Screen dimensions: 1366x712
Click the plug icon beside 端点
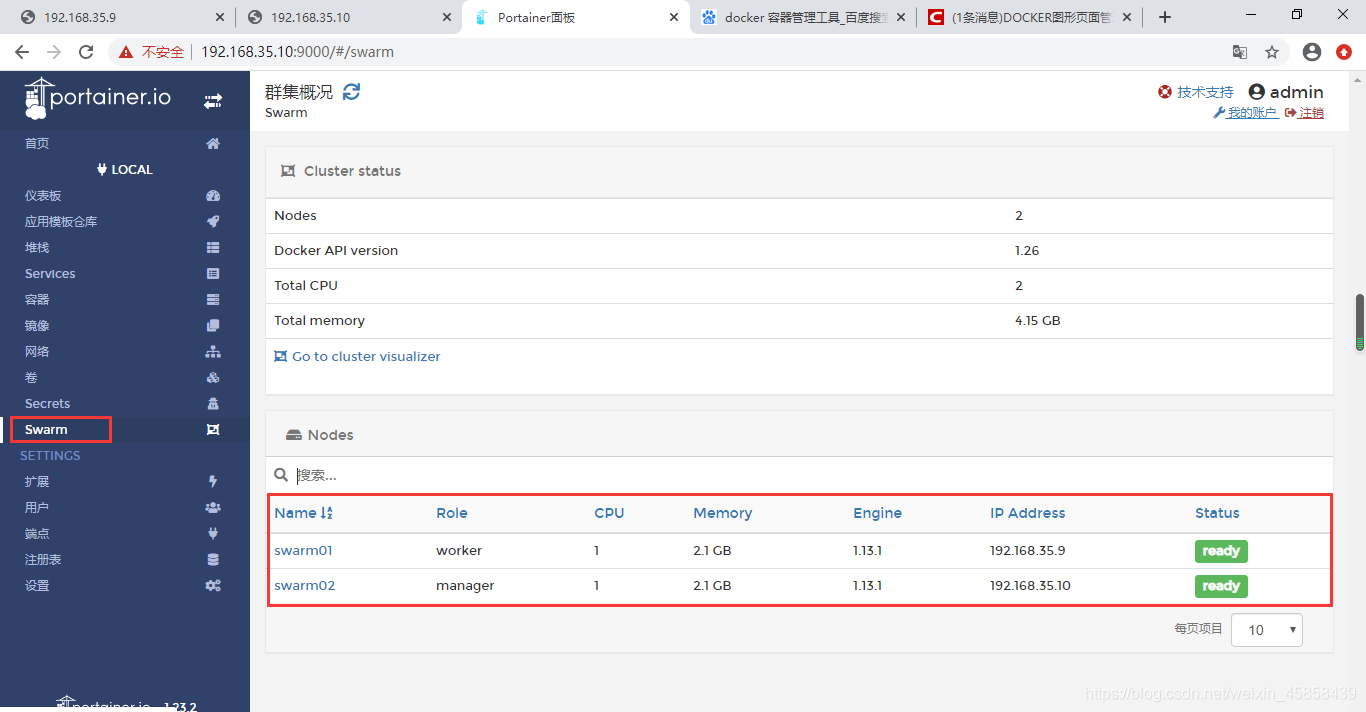[x=213, y=534]
